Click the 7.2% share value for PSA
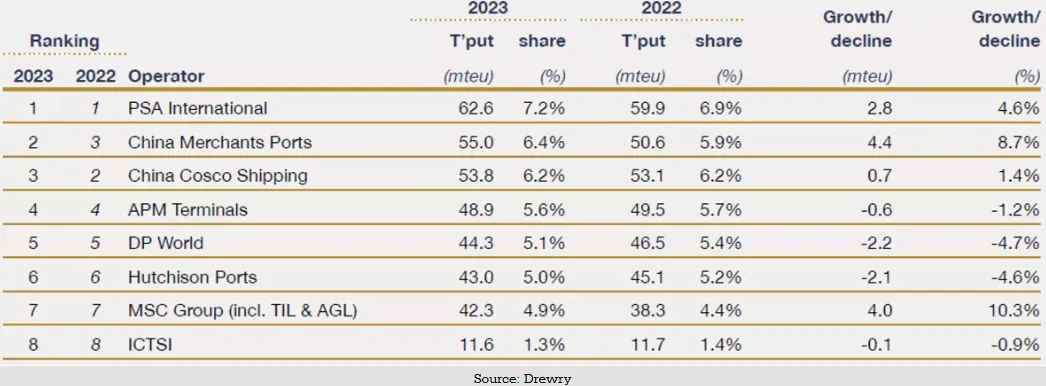The width and height of the screenshot is (1046, 386). [542, 108]
